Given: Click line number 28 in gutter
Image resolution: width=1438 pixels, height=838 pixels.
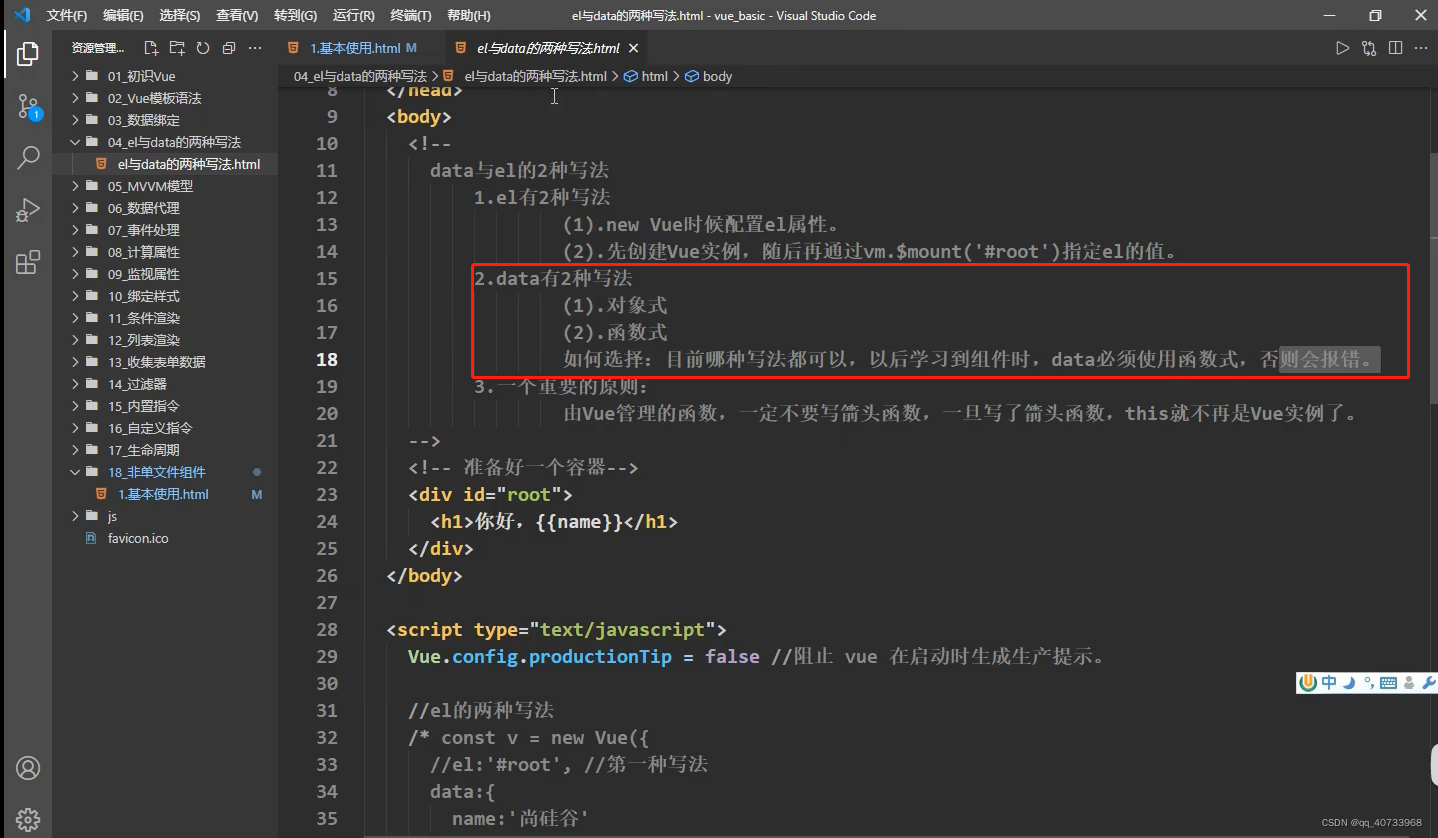Looking at the screenshot, I should pos(327,630).
